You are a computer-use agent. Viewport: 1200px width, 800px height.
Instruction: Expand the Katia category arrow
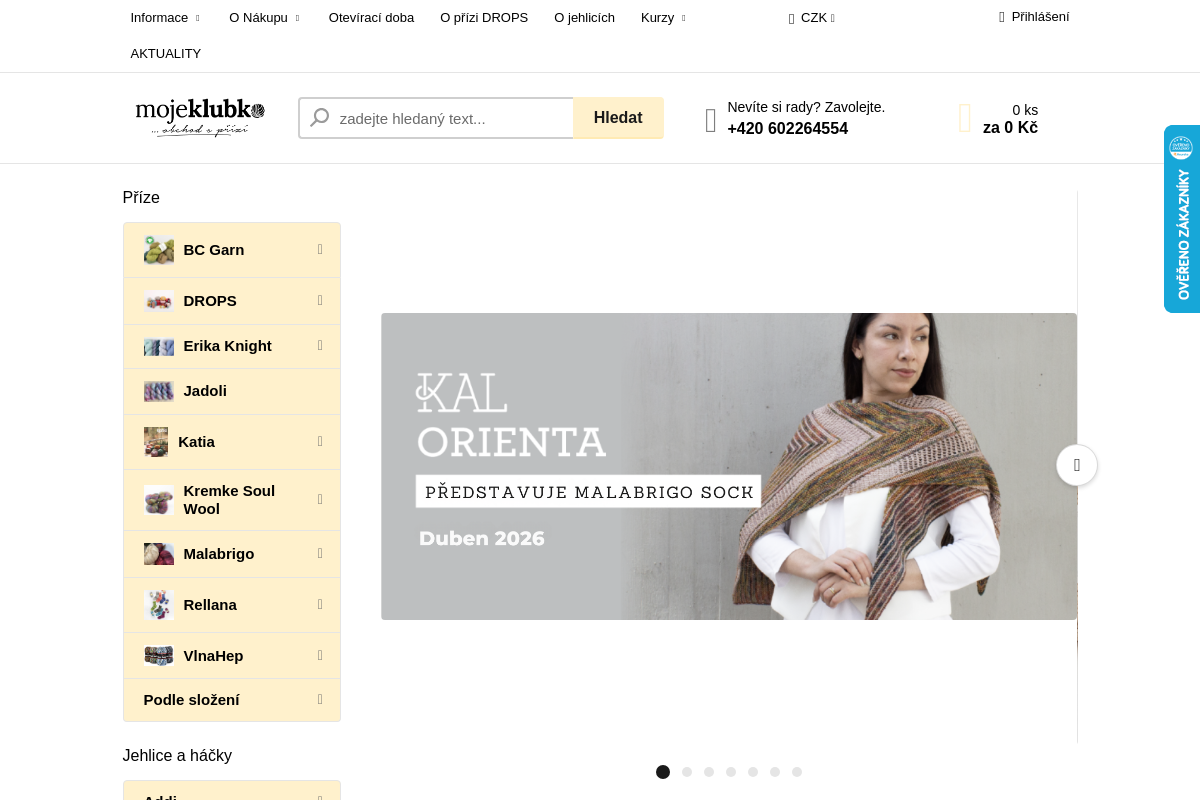point(320,442)
